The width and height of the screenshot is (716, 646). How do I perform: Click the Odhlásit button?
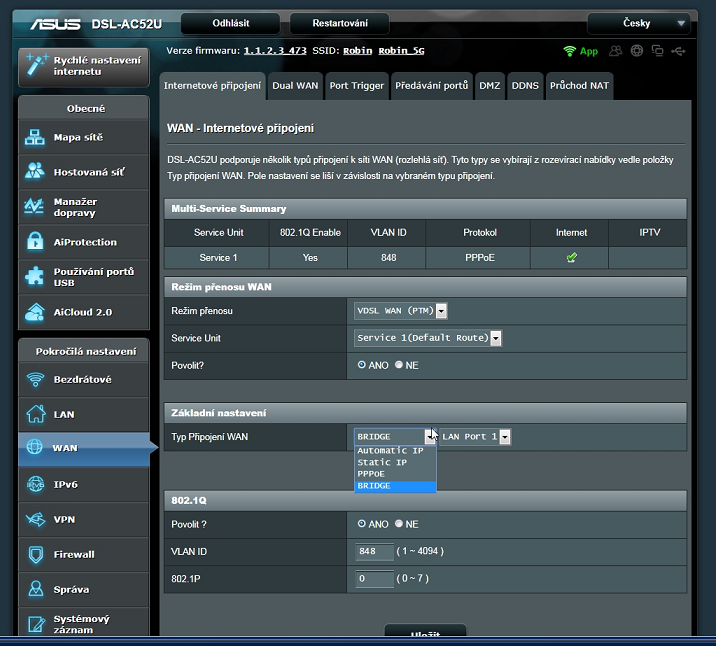(x=231, y=23)
